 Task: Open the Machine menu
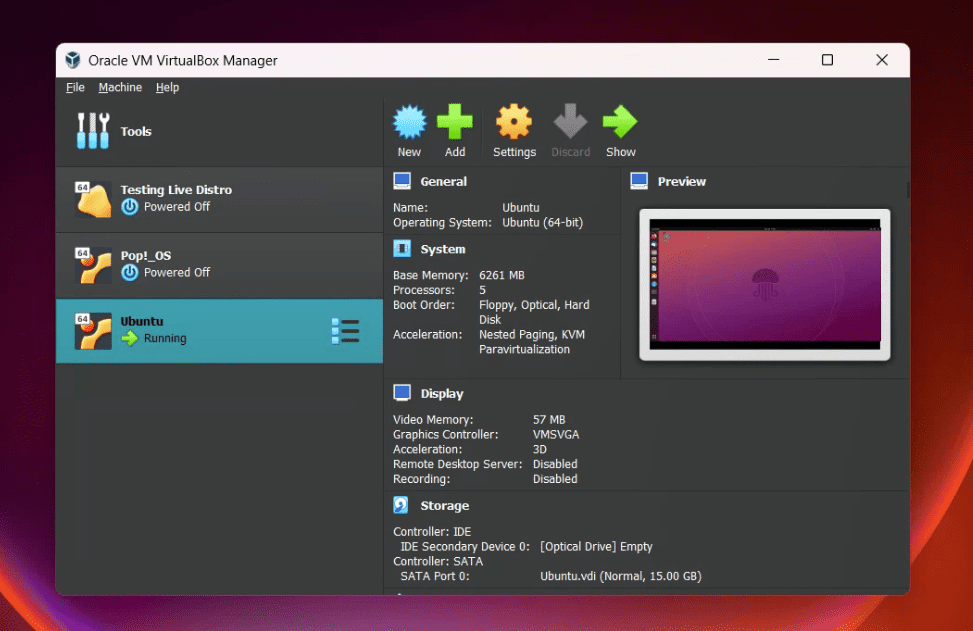coord(120,88)
